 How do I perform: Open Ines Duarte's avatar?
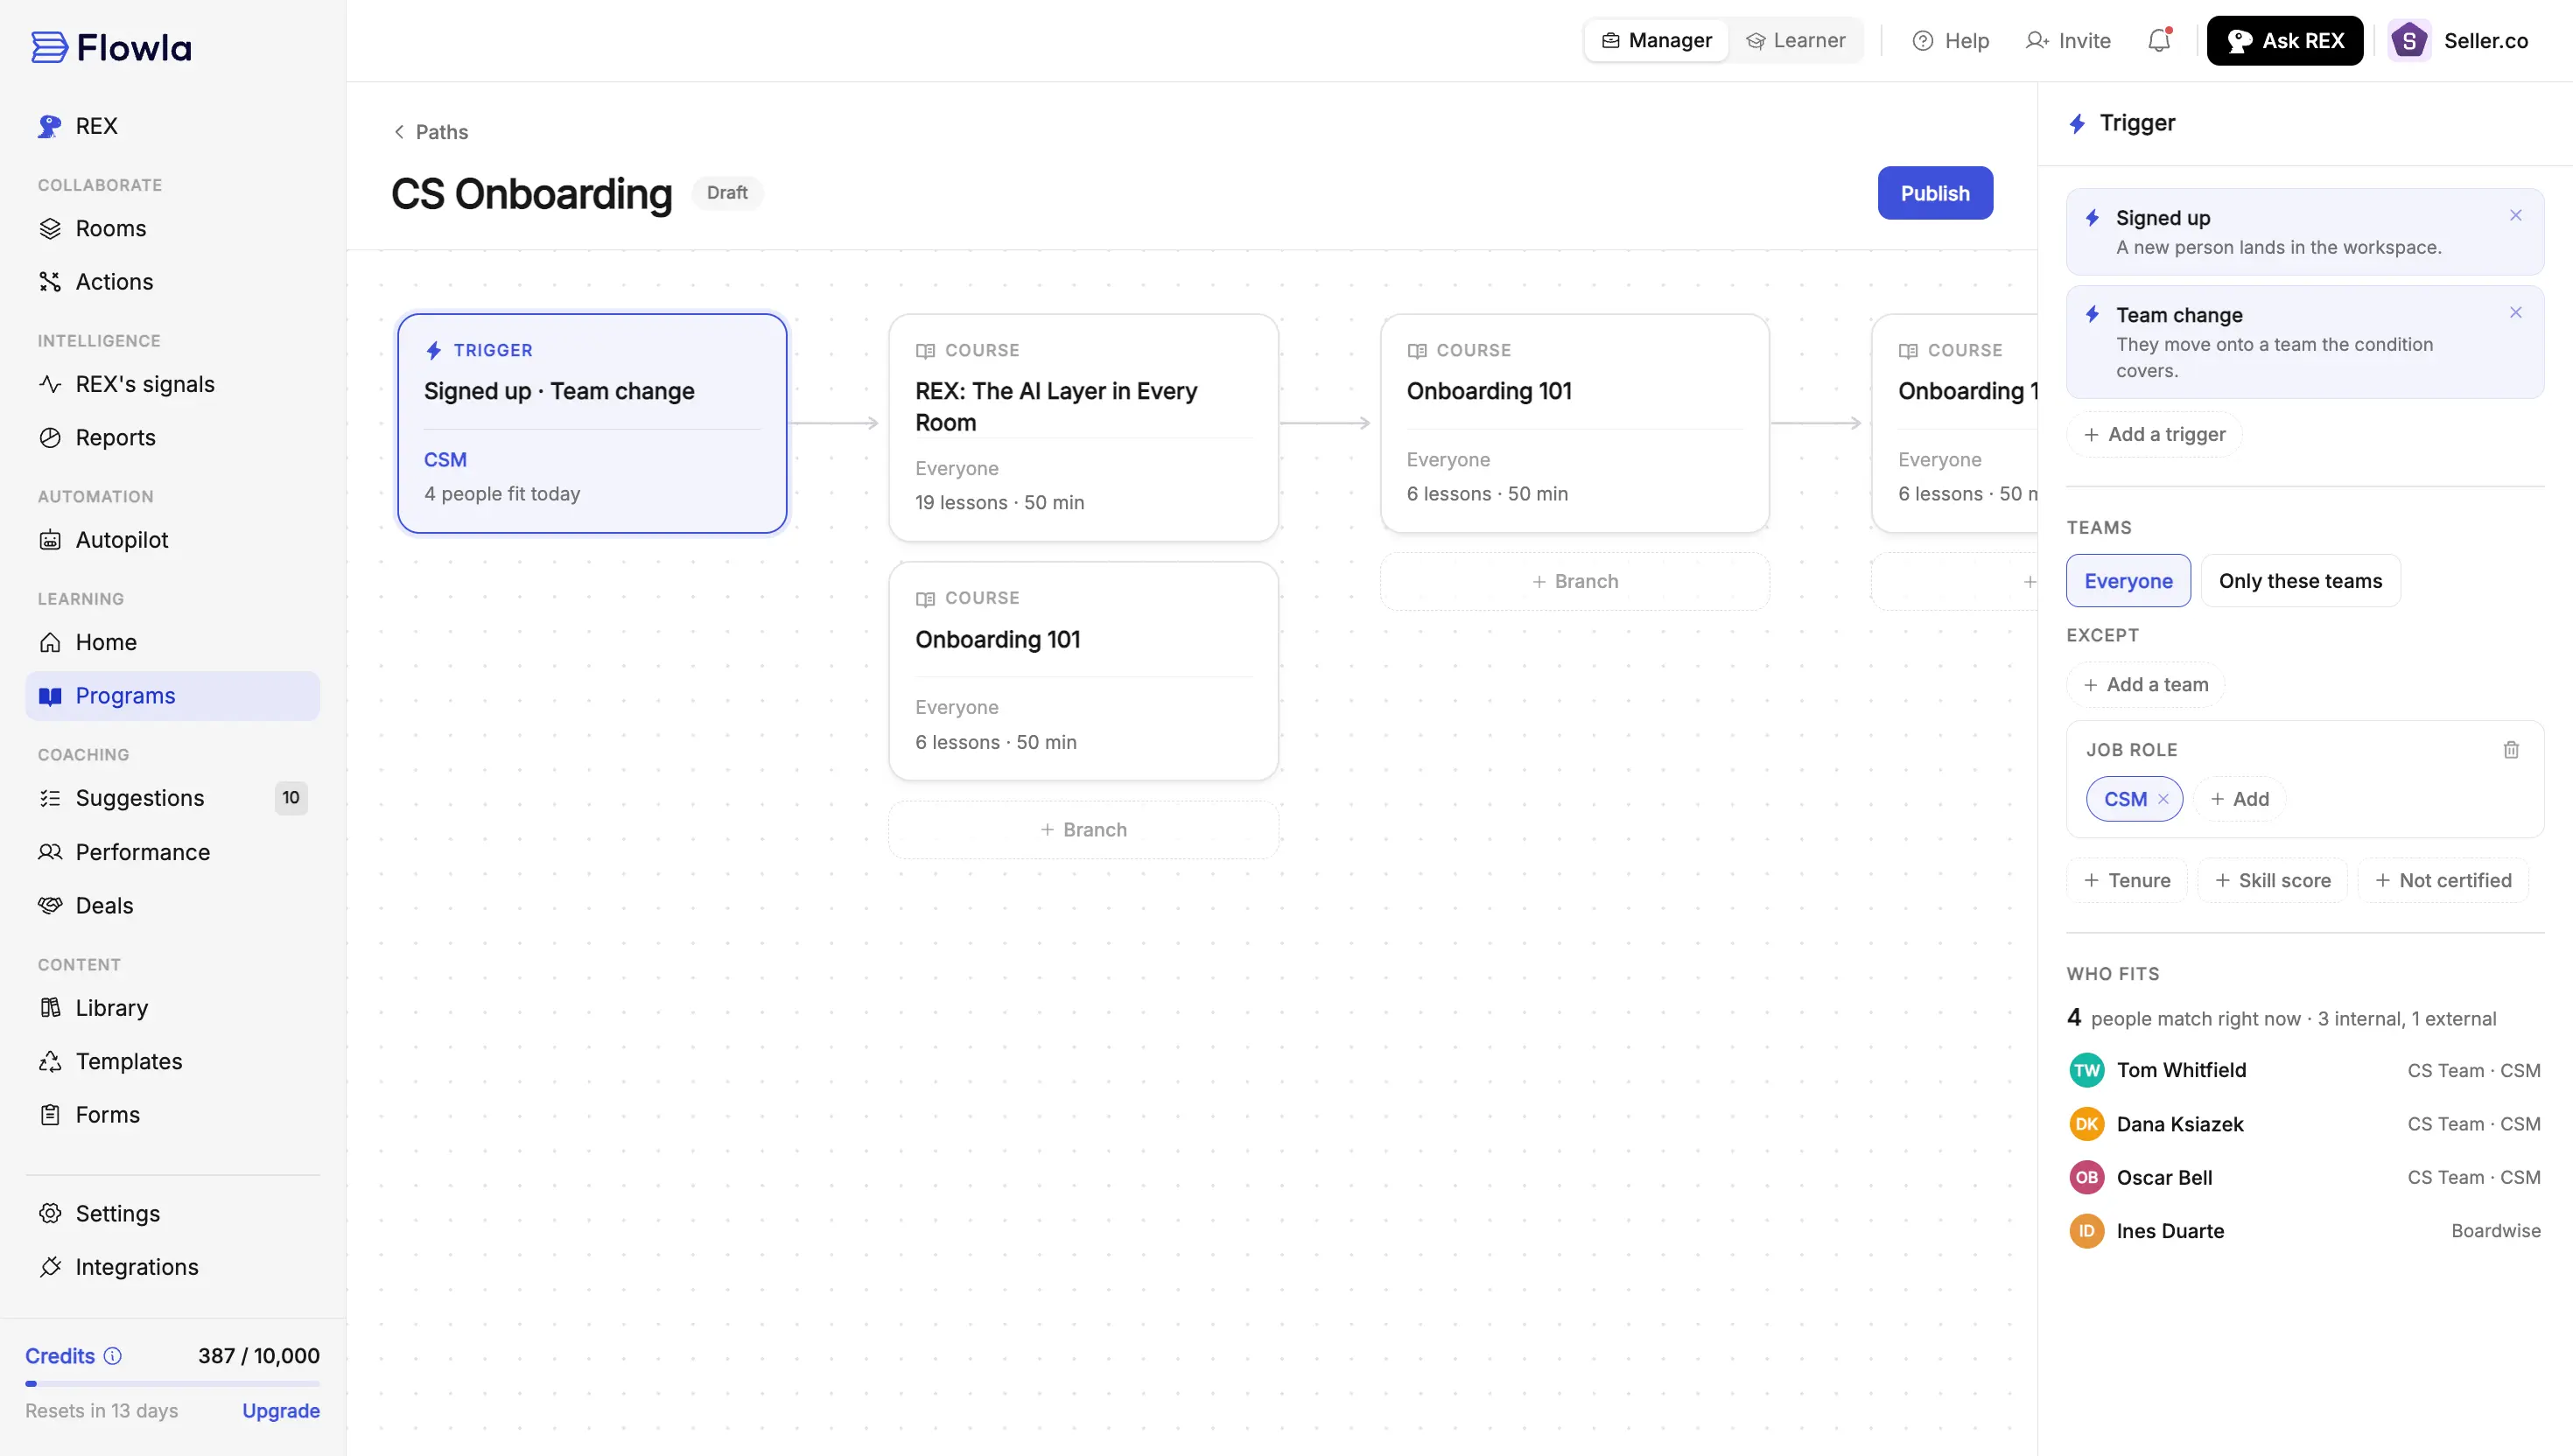[x=2086, y=1231]
